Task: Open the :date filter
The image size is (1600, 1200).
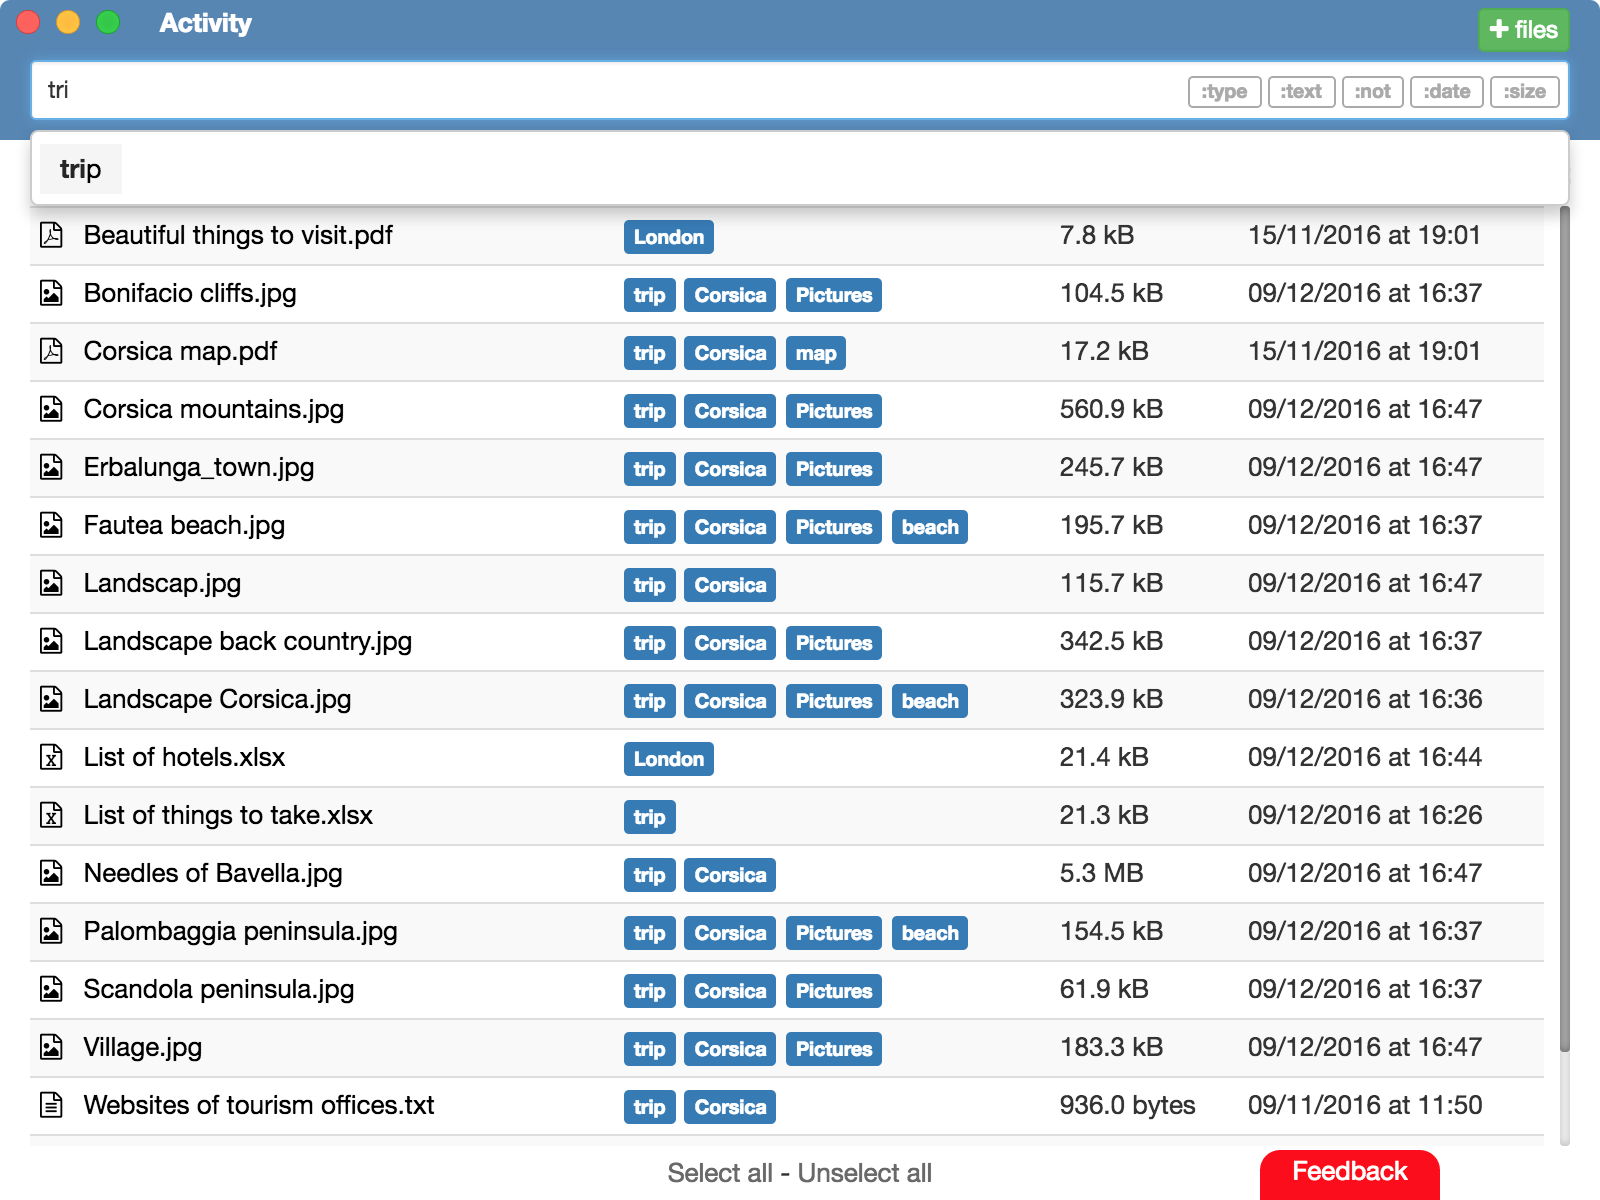Action: tap(1446, 91)
